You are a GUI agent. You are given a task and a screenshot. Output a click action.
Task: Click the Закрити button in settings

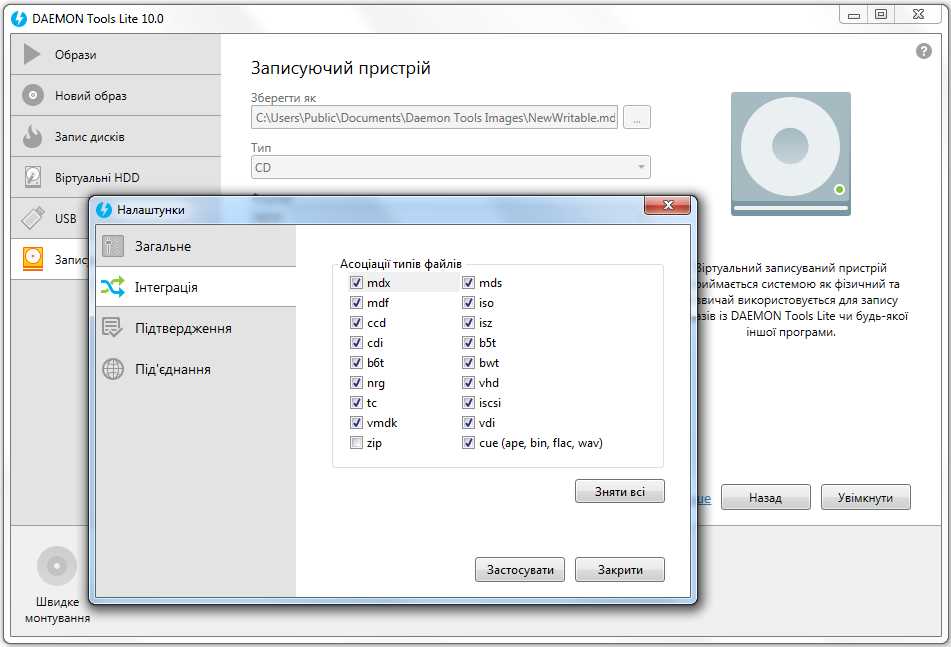pyautogui.click(x=619, y=570)
